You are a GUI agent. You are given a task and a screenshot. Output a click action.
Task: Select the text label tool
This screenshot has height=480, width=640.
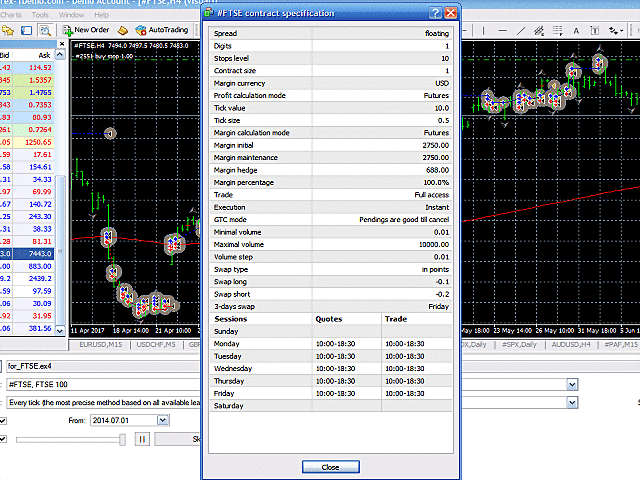(x=596, y=30)
